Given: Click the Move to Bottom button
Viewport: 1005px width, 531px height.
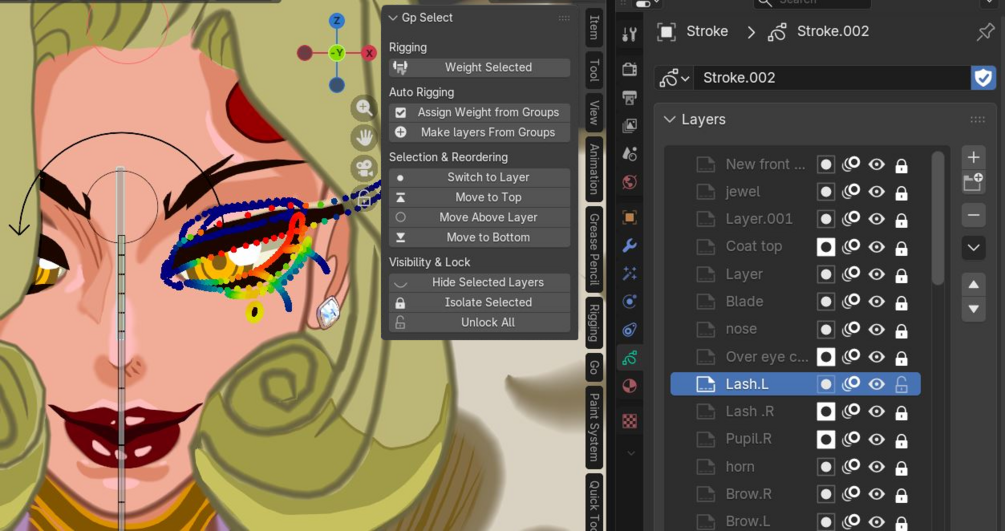Looking at the screenshot, I should point(479,237).
